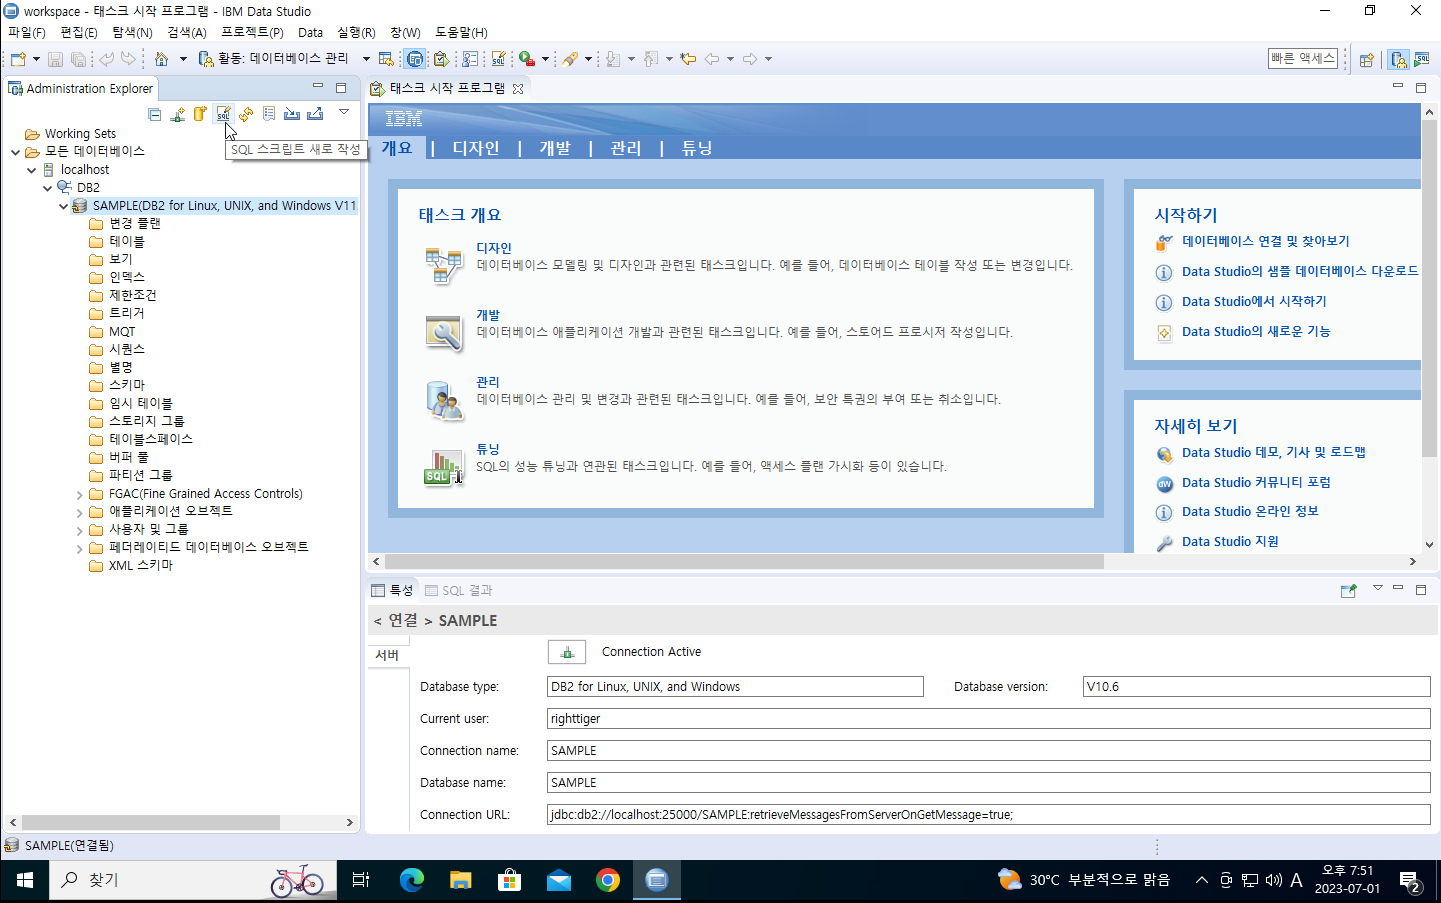Toggle the highlighted database toolbar button
The height and width of the screenshot is (903, 1441).
(x=414, y=59)
